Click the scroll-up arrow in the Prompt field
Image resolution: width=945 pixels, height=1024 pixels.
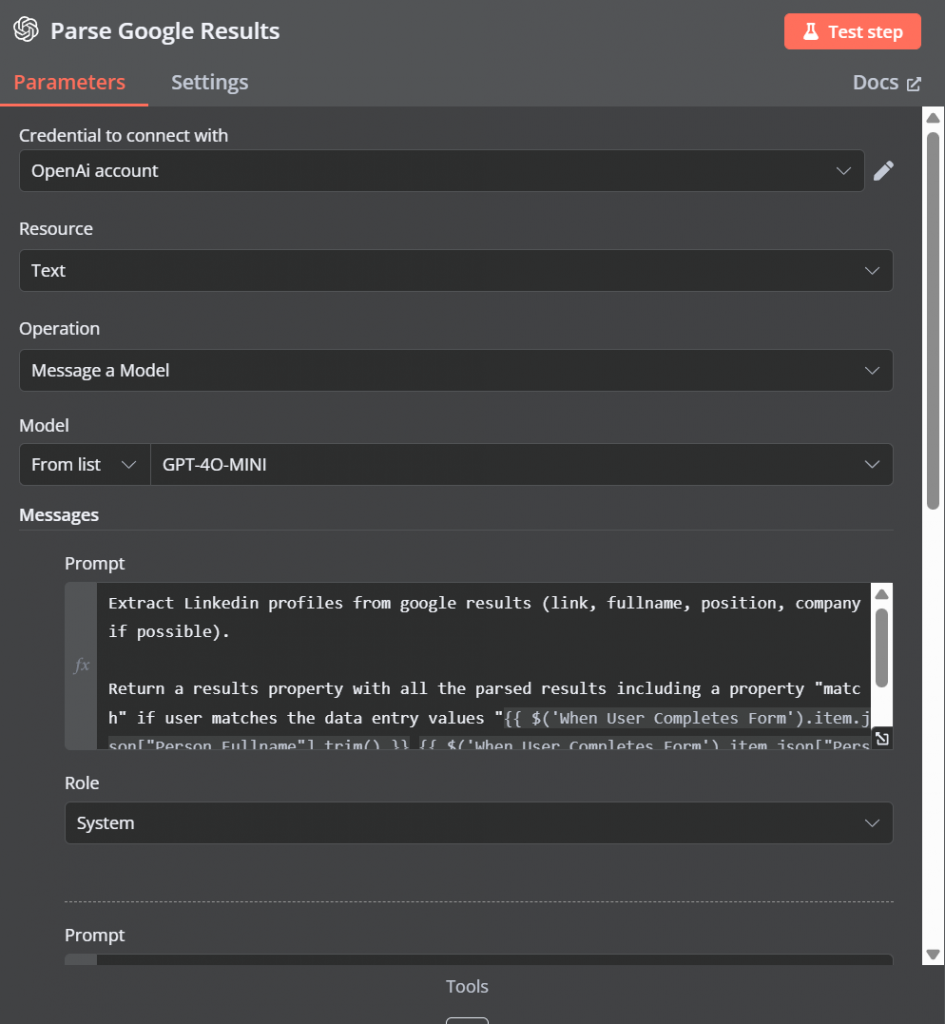coord(881,593)
